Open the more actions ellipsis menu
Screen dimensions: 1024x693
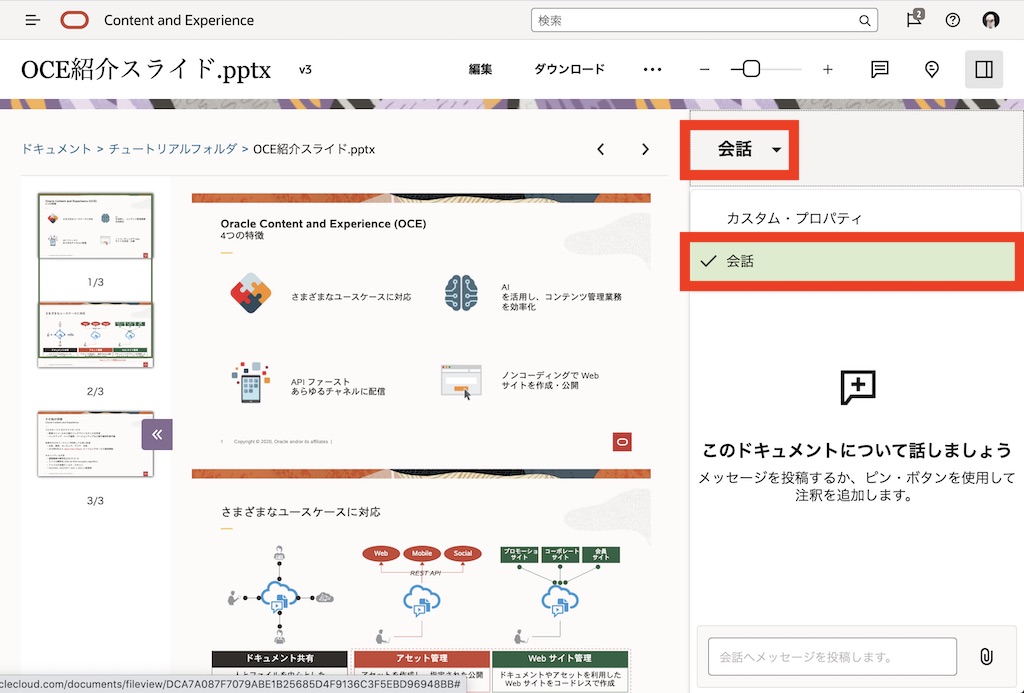[x=653, y=69]
